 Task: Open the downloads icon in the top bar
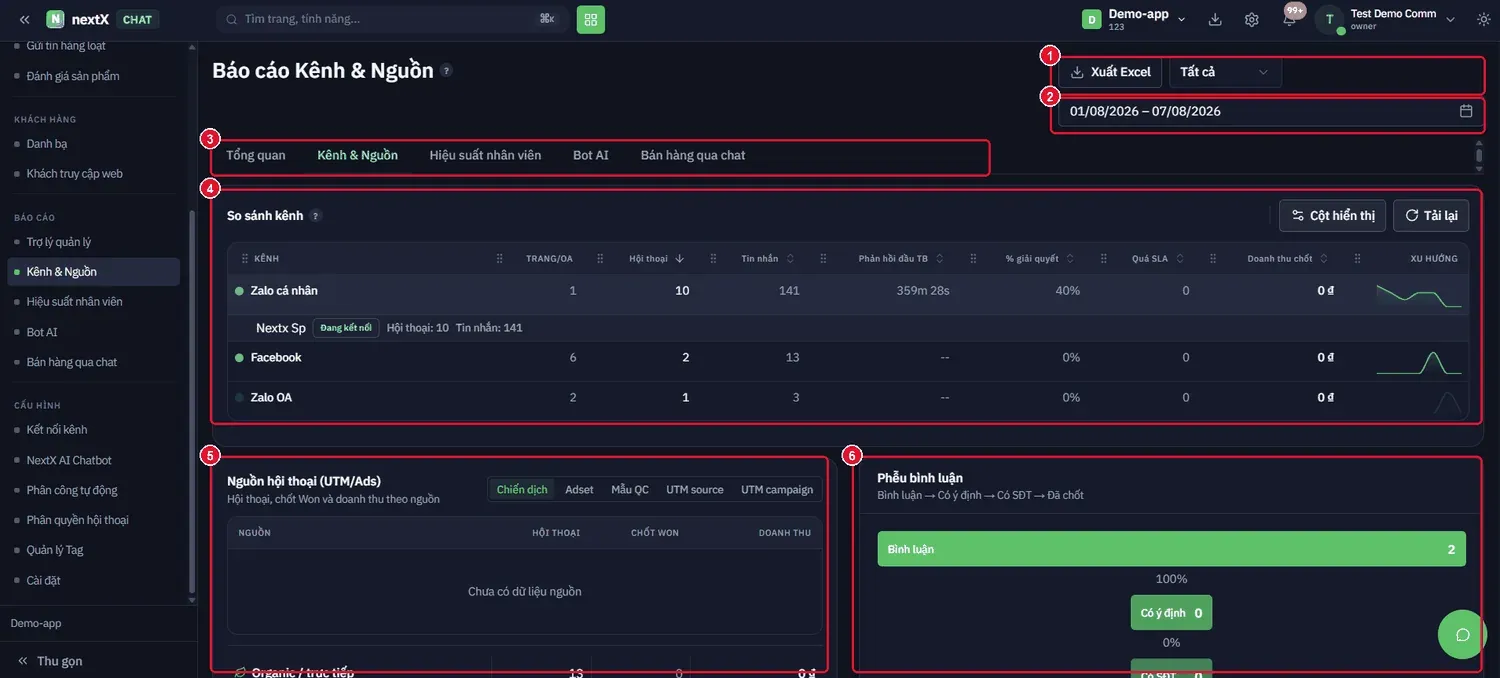click(1215, 19)
